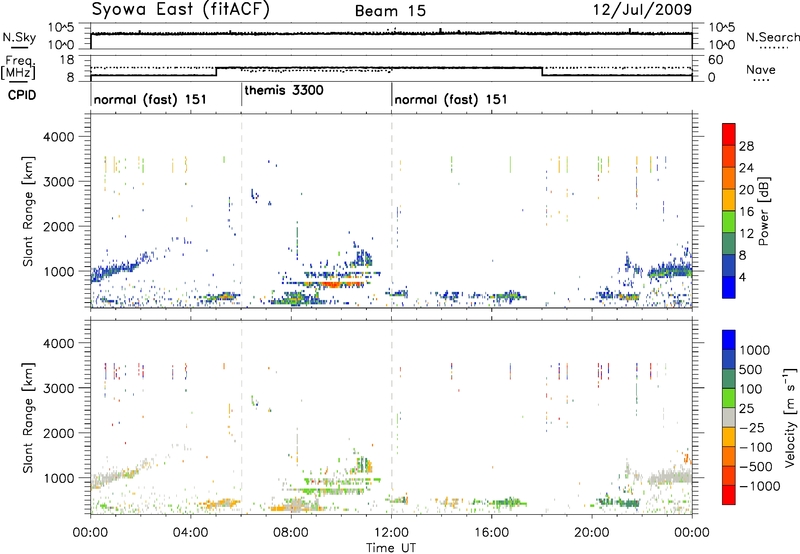This screenshot has width=800, height=554.
Task: Click the frequency step-up line at 05:00
Action: click(x=216, y=71)
